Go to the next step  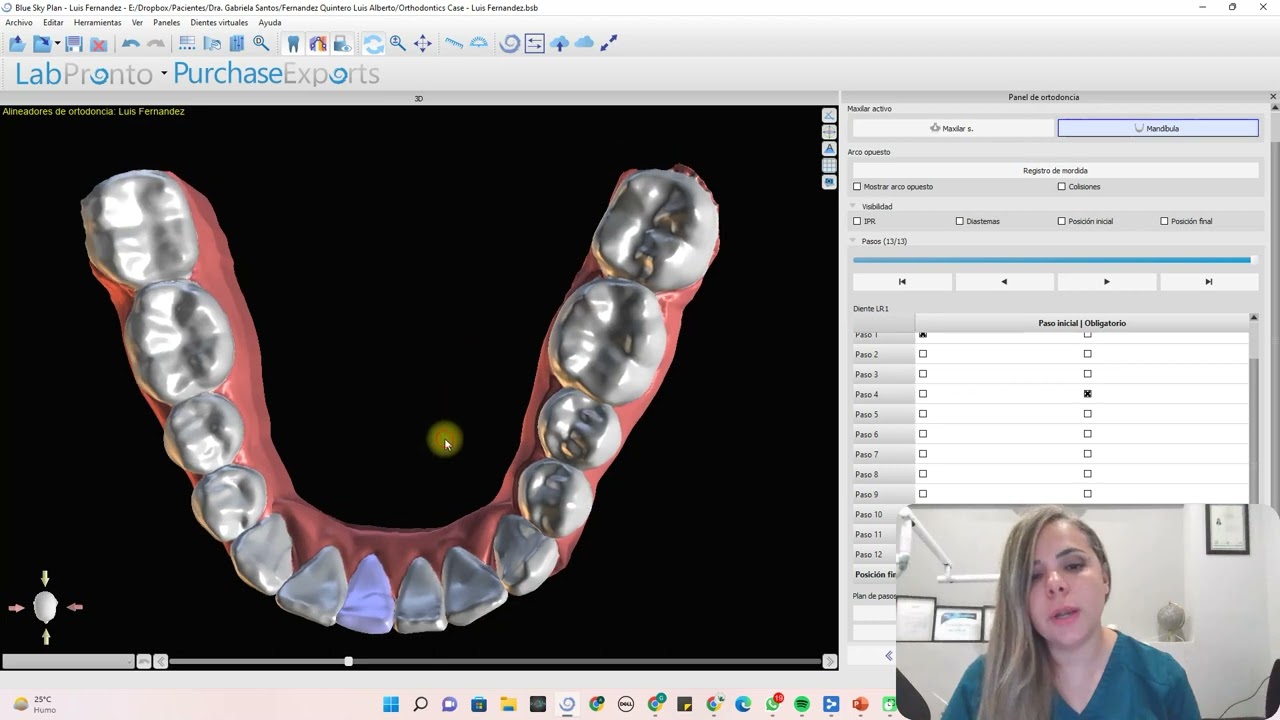point(1106,282)
